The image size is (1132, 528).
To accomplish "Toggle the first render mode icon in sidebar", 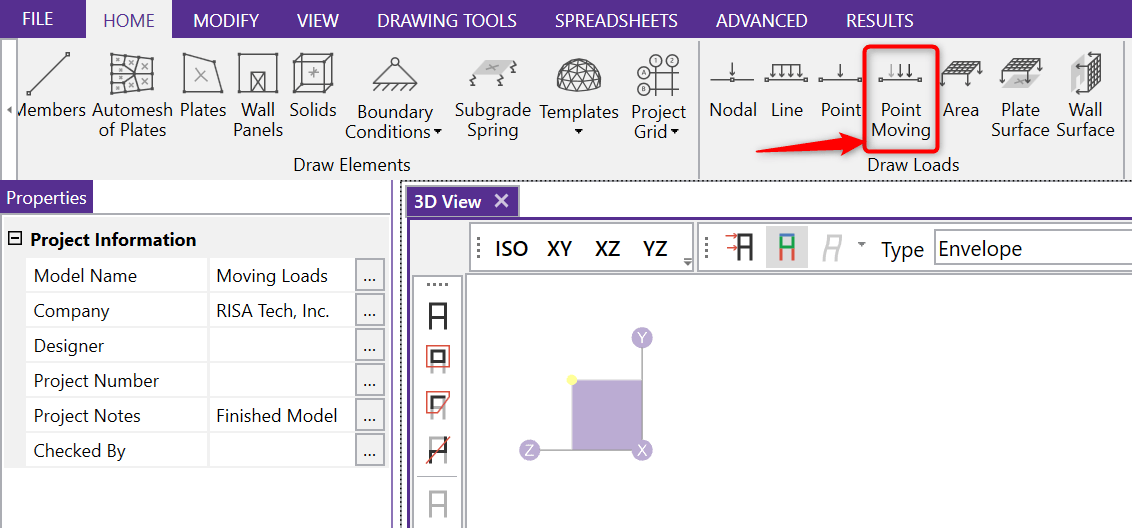I will pyautogui.click(x=438, y=318).
